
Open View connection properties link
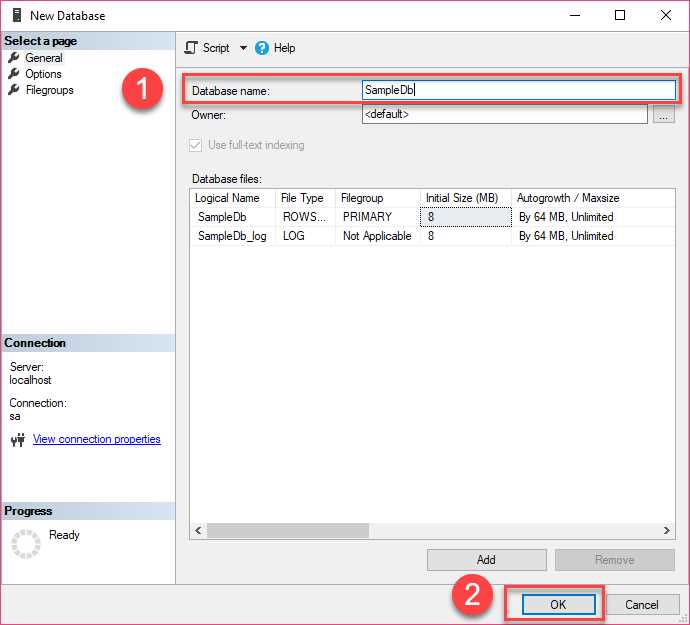pos(97,439)
